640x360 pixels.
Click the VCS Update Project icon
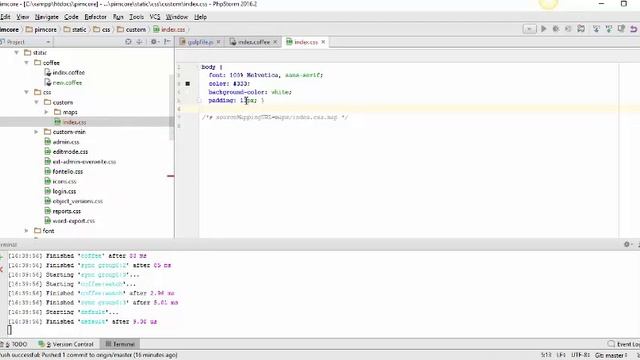pos(596,29)
